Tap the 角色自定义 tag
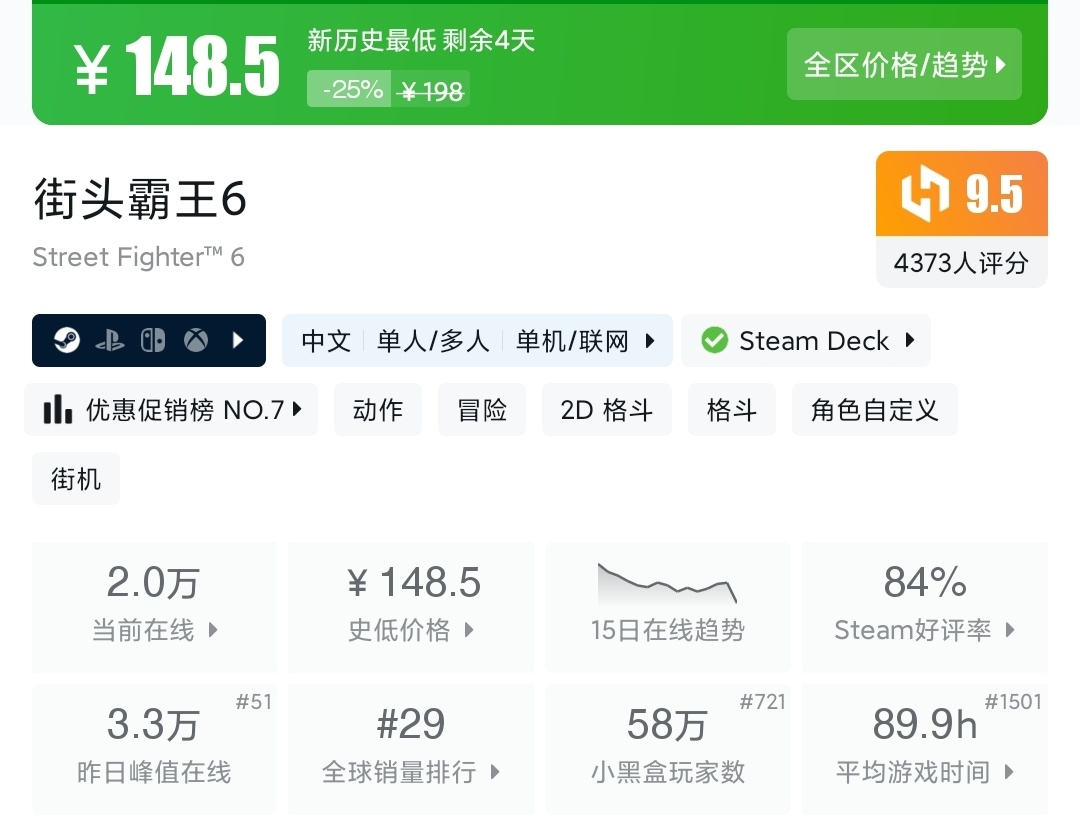 point(874,410)
